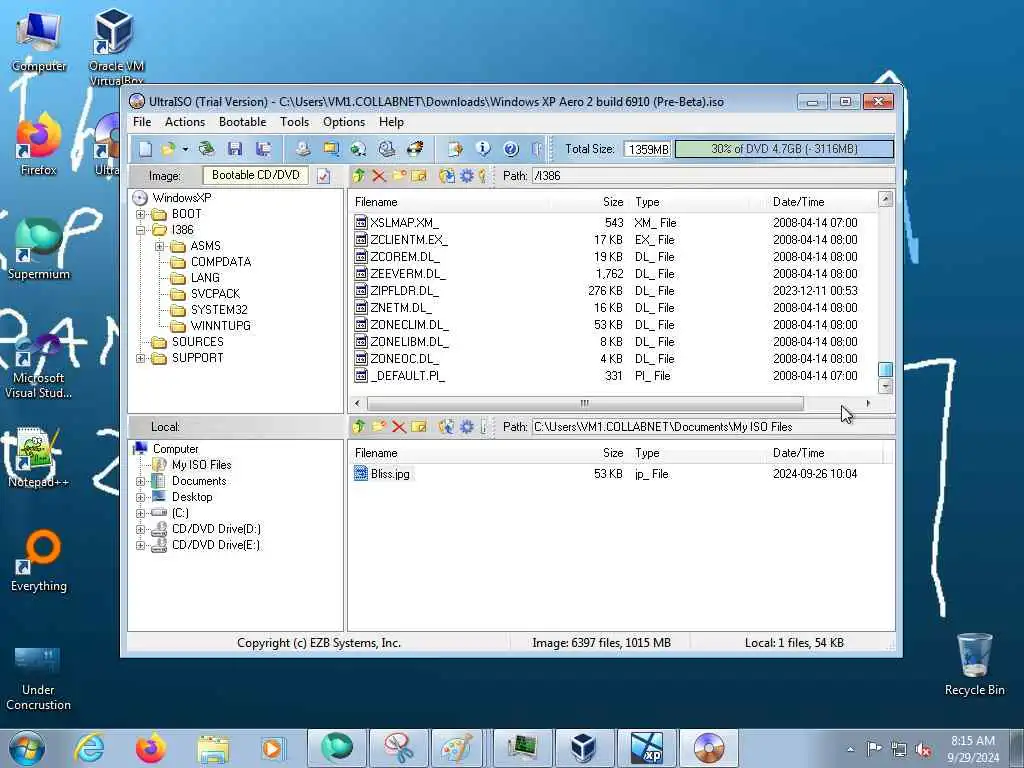Click the DVD 4.7GB capacity usage bar
Screen dimensions: 1024x768
[784, 149]
